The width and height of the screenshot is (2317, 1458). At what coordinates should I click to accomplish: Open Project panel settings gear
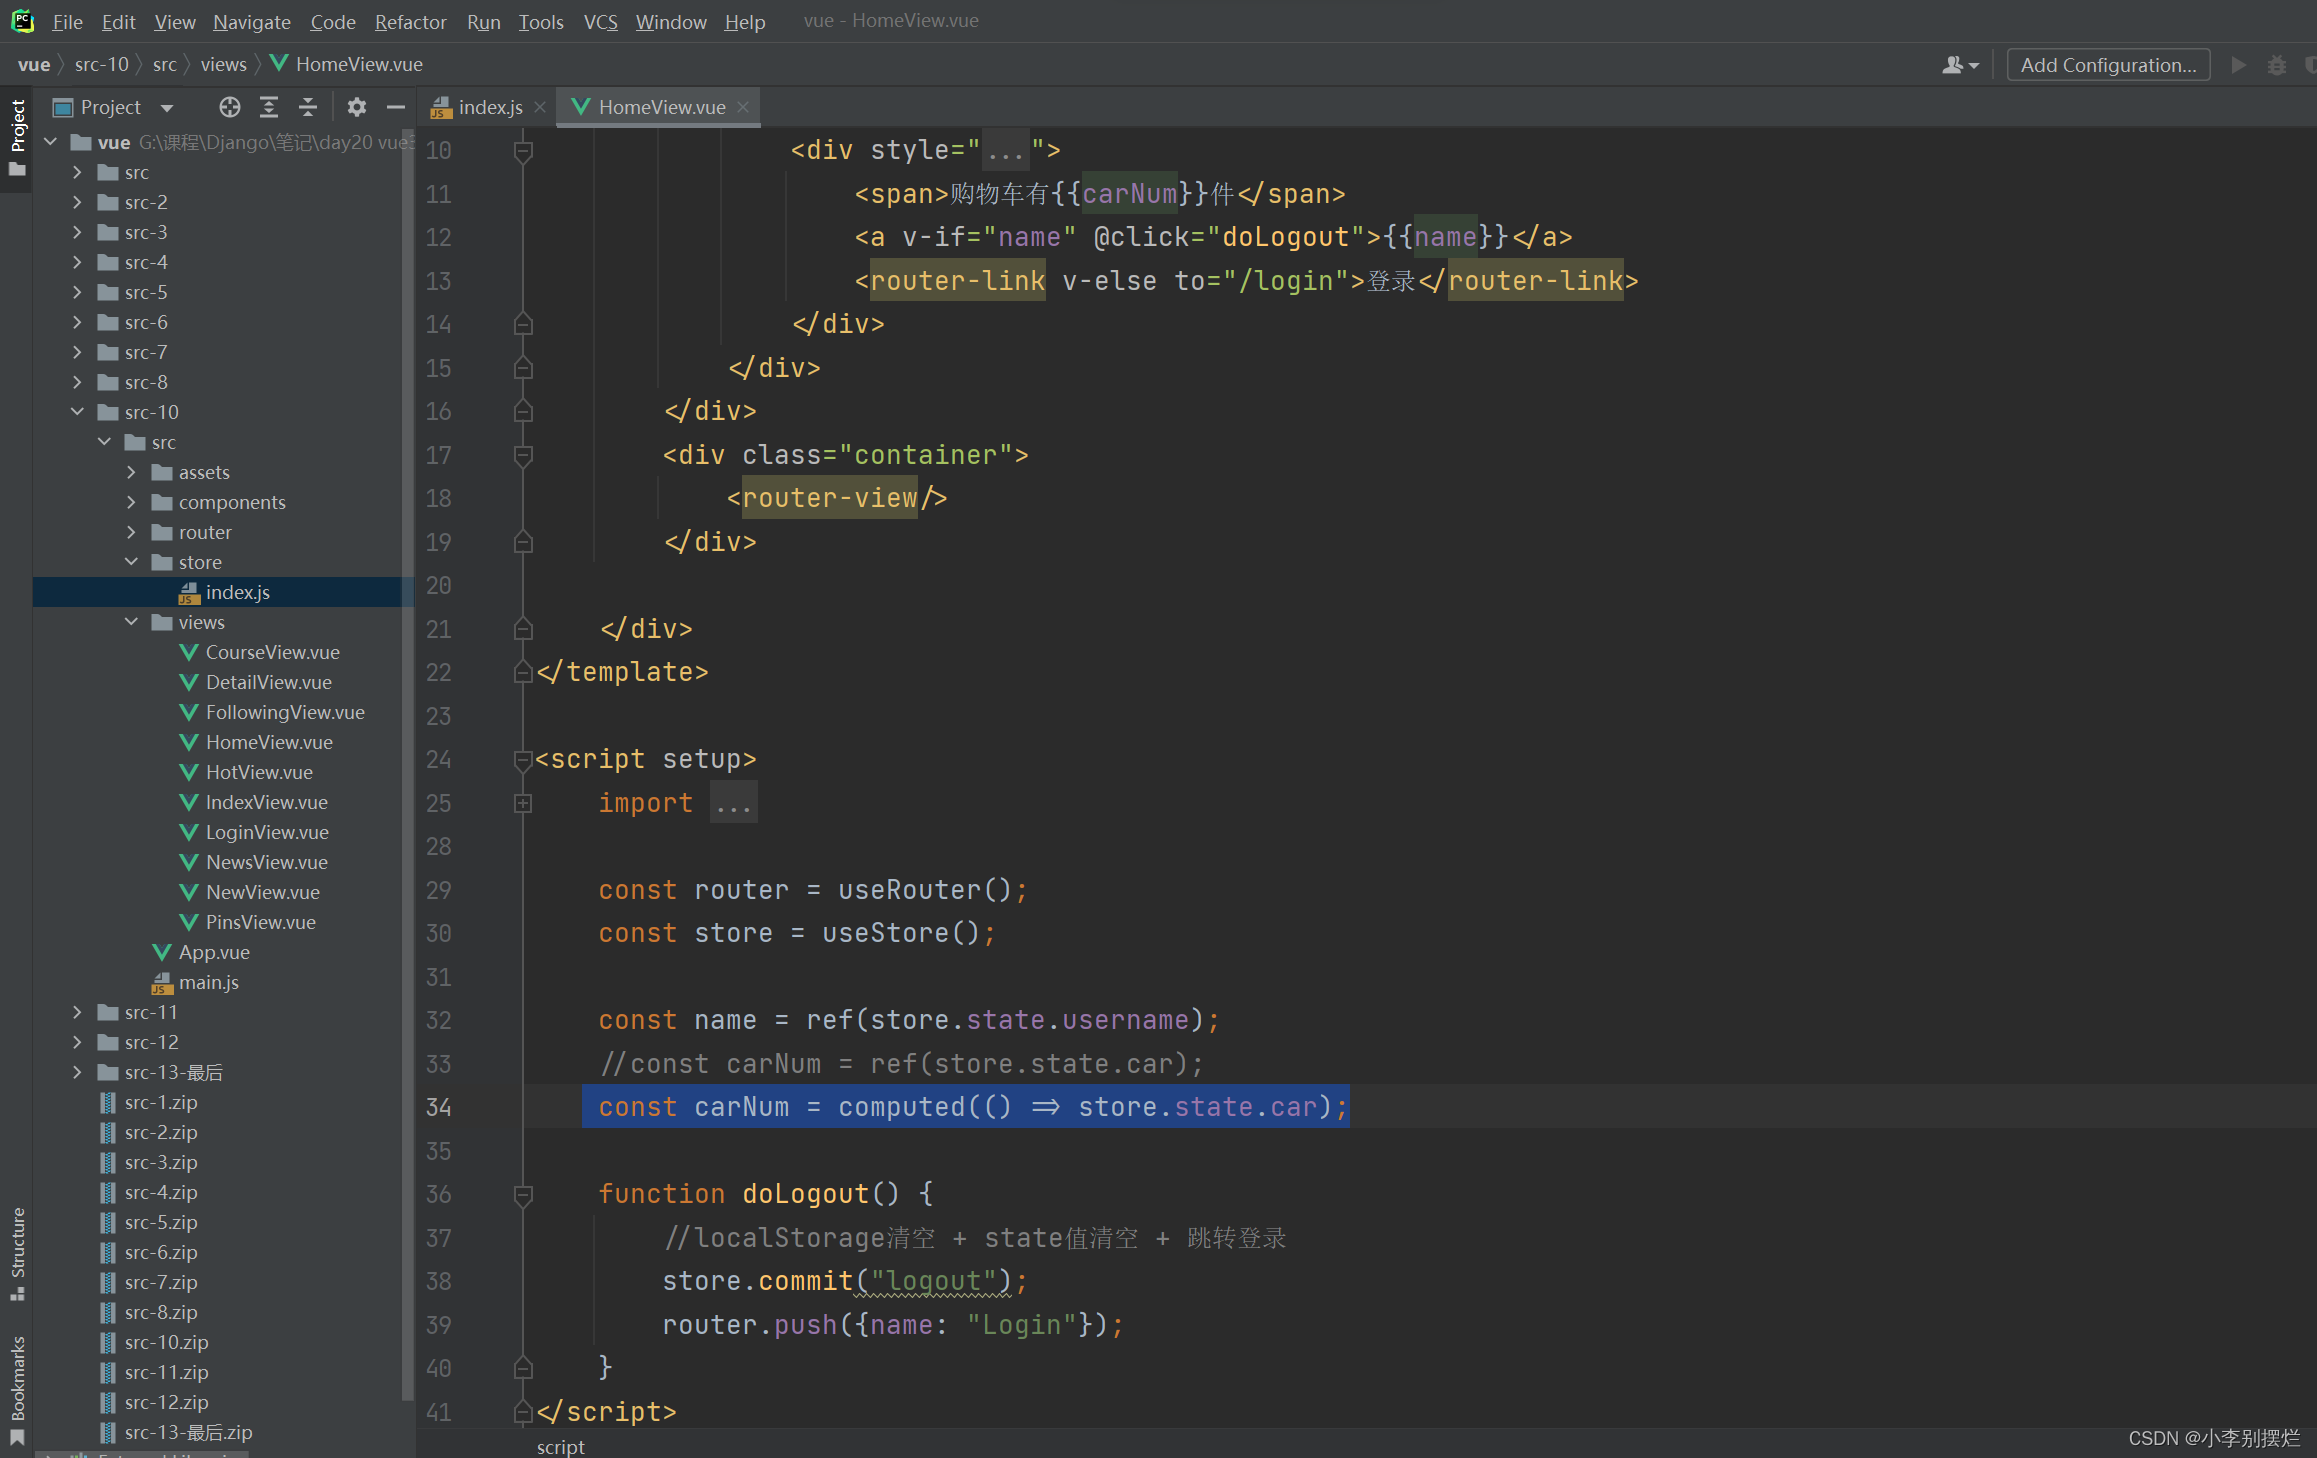tap(357, 107)
